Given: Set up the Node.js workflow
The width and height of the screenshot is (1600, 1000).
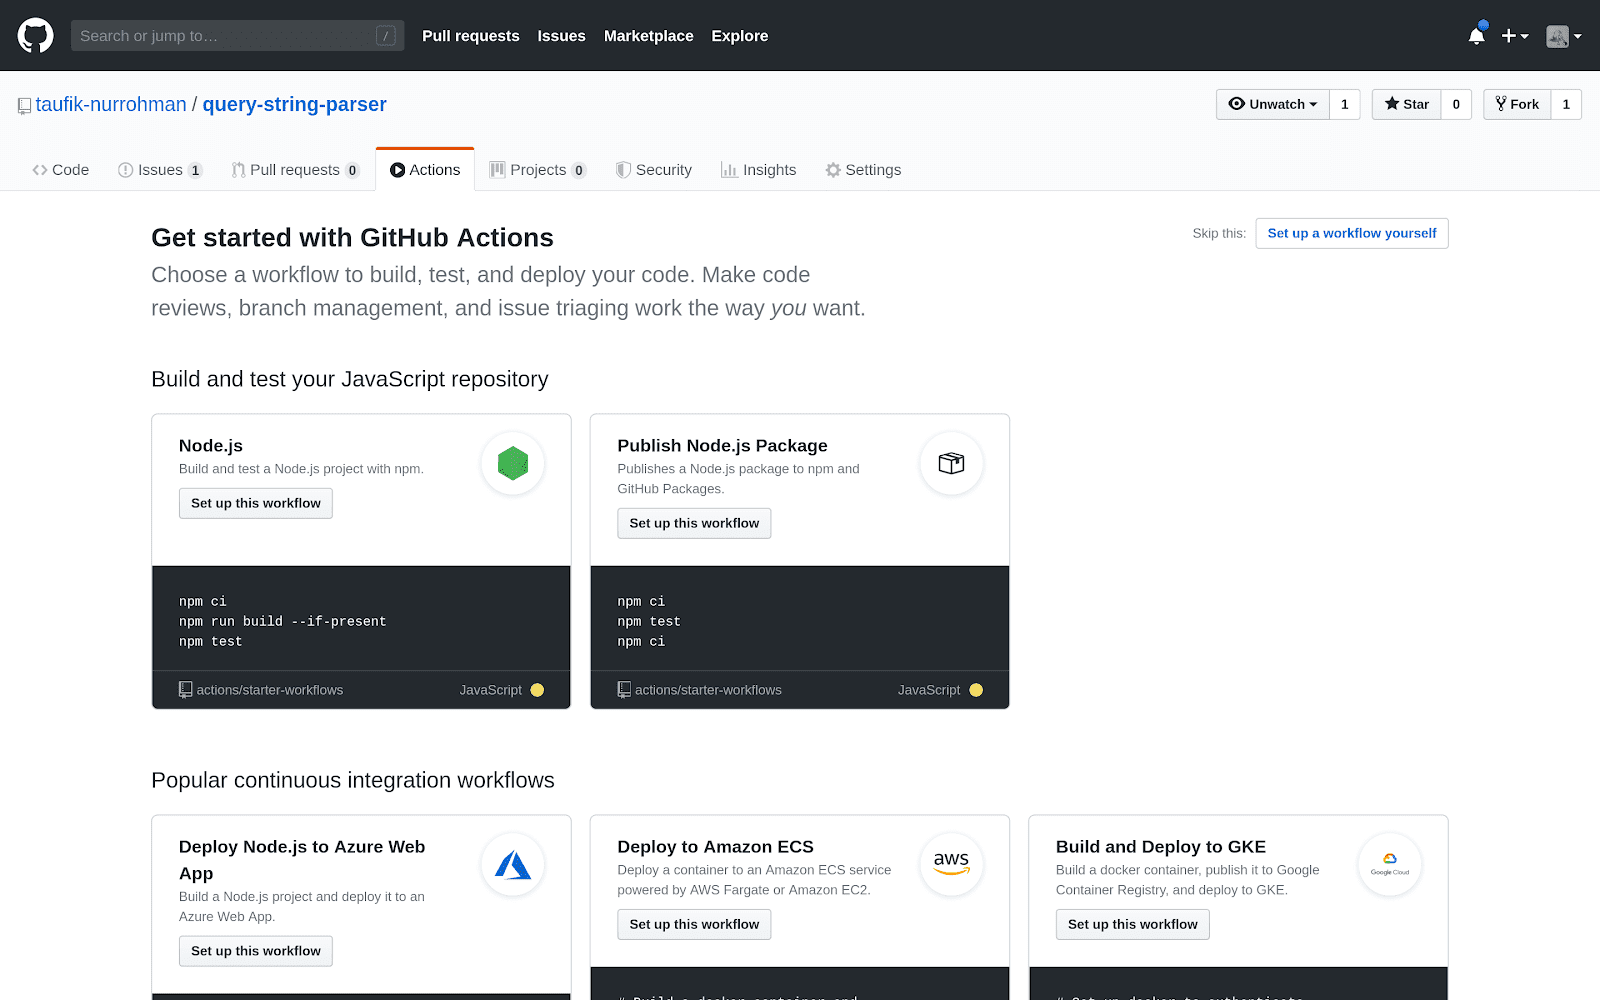Looking at the screenshot, I should click(x=256, y=503).
